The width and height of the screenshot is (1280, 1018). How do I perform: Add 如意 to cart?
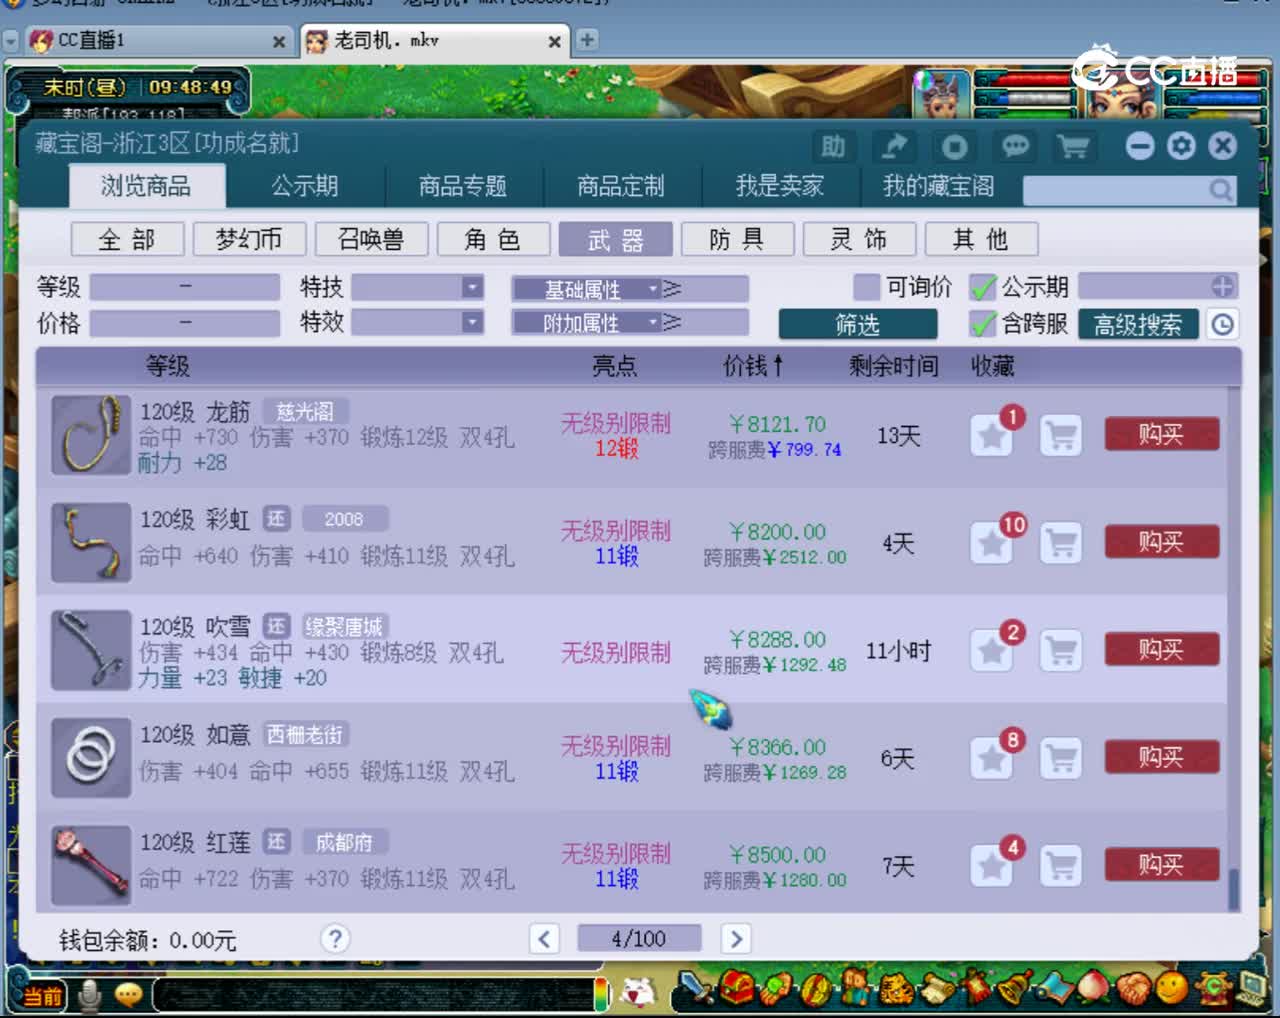point(1061,759)
